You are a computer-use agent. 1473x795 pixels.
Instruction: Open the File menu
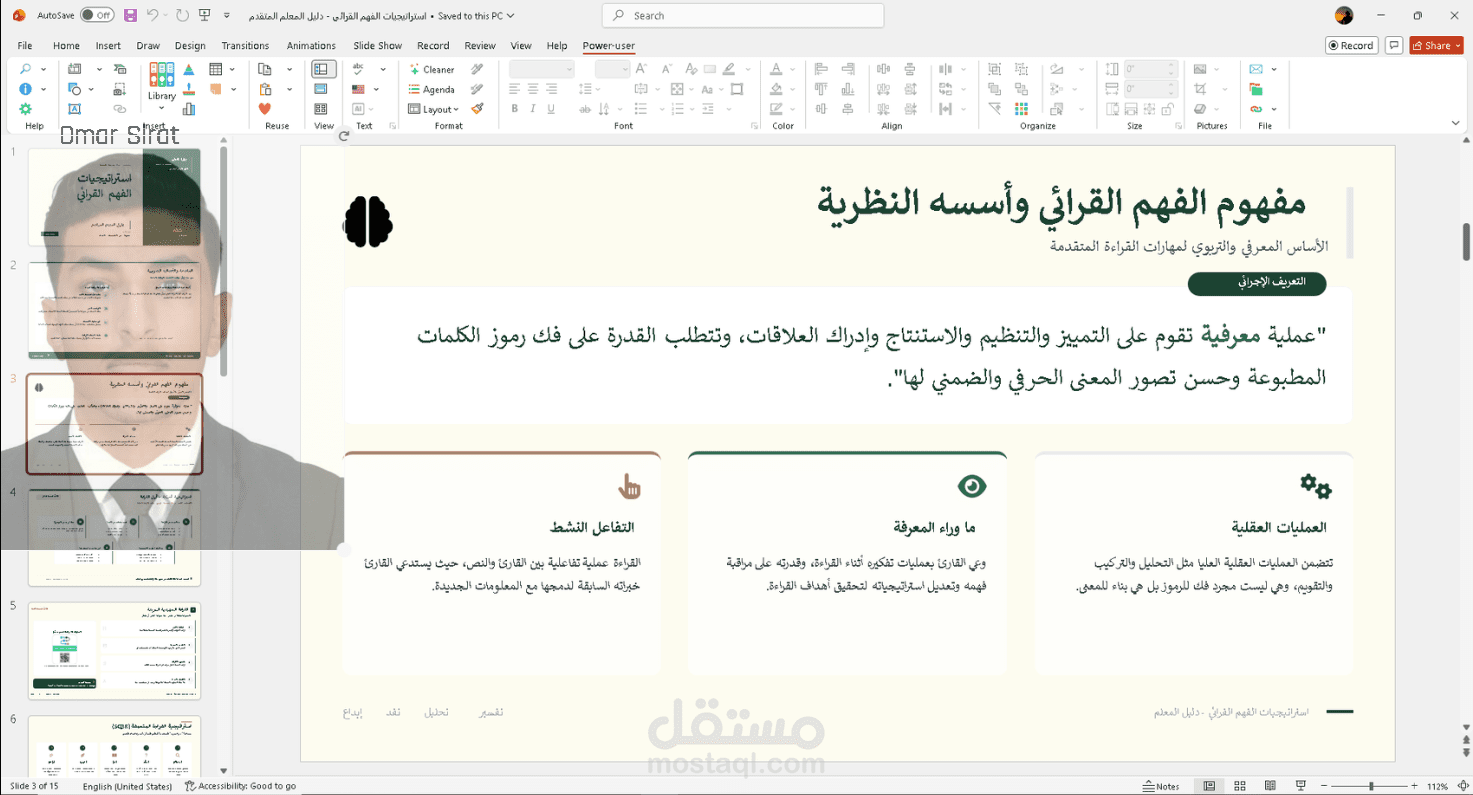pos(25,45)
